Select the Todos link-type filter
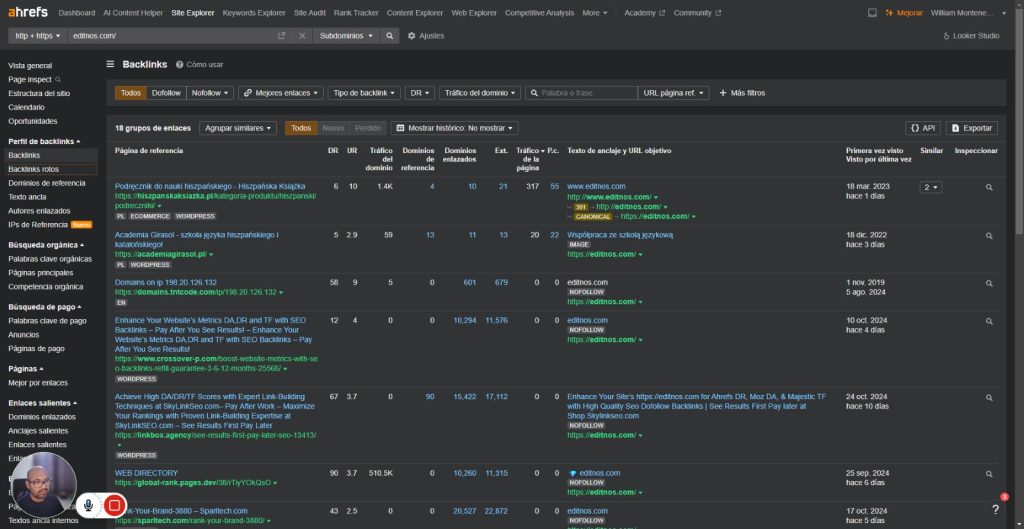 131,93
